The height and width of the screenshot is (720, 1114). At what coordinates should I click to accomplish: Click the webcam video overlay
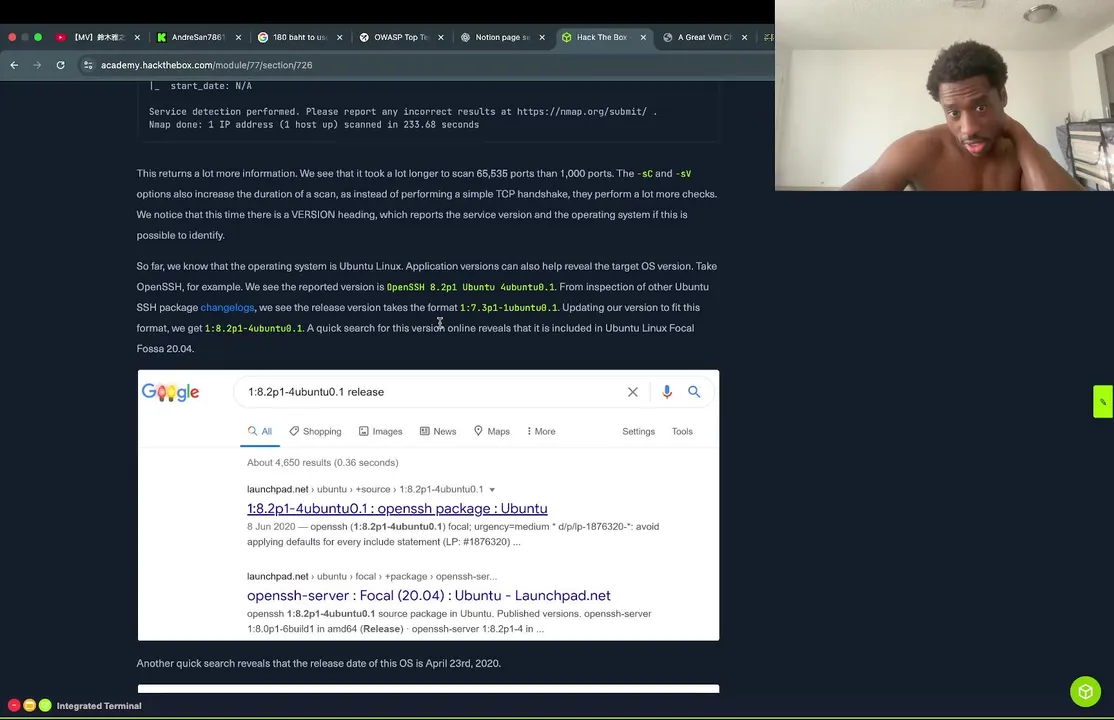(x=944, y=95)
